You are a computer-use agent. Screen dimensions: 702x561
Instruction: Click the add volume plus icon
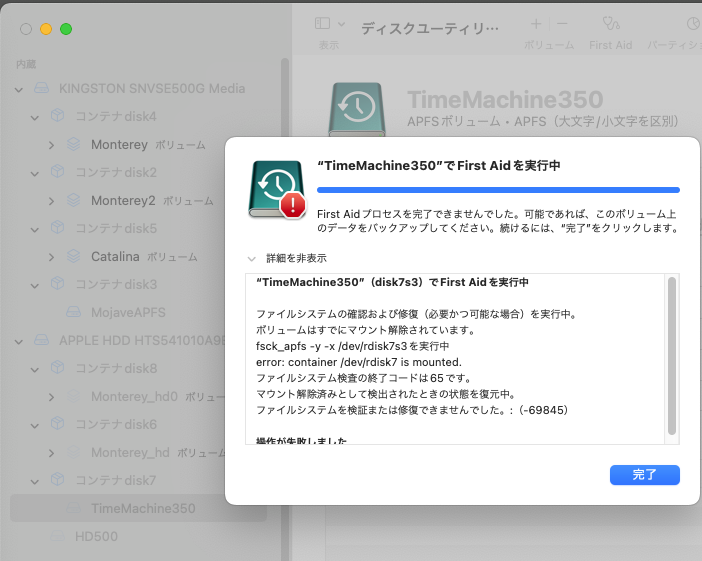(536, 24)
